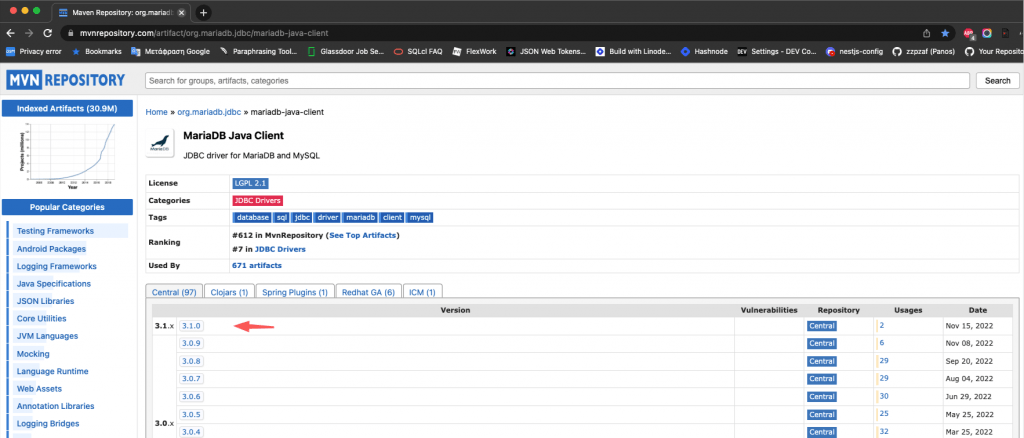Click the MariaDB seal logo image
The image size is (1024, 438).
click(161, 144)
